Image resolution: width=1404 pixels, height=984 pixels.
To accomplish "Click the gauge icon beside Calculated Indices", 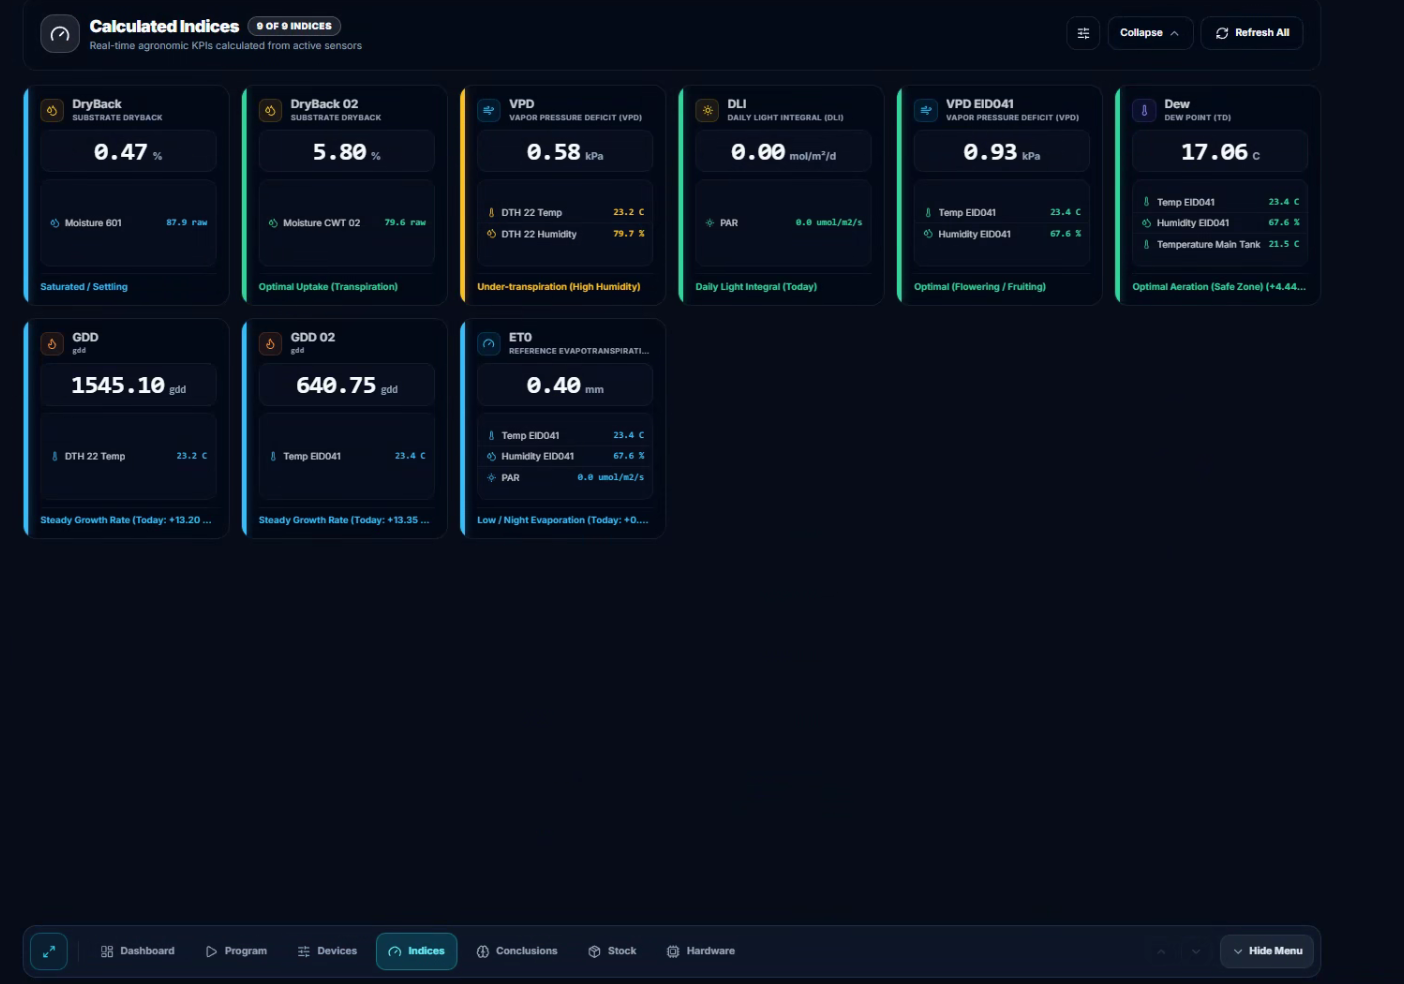I will pyautogui.click(x=60, y=34).
